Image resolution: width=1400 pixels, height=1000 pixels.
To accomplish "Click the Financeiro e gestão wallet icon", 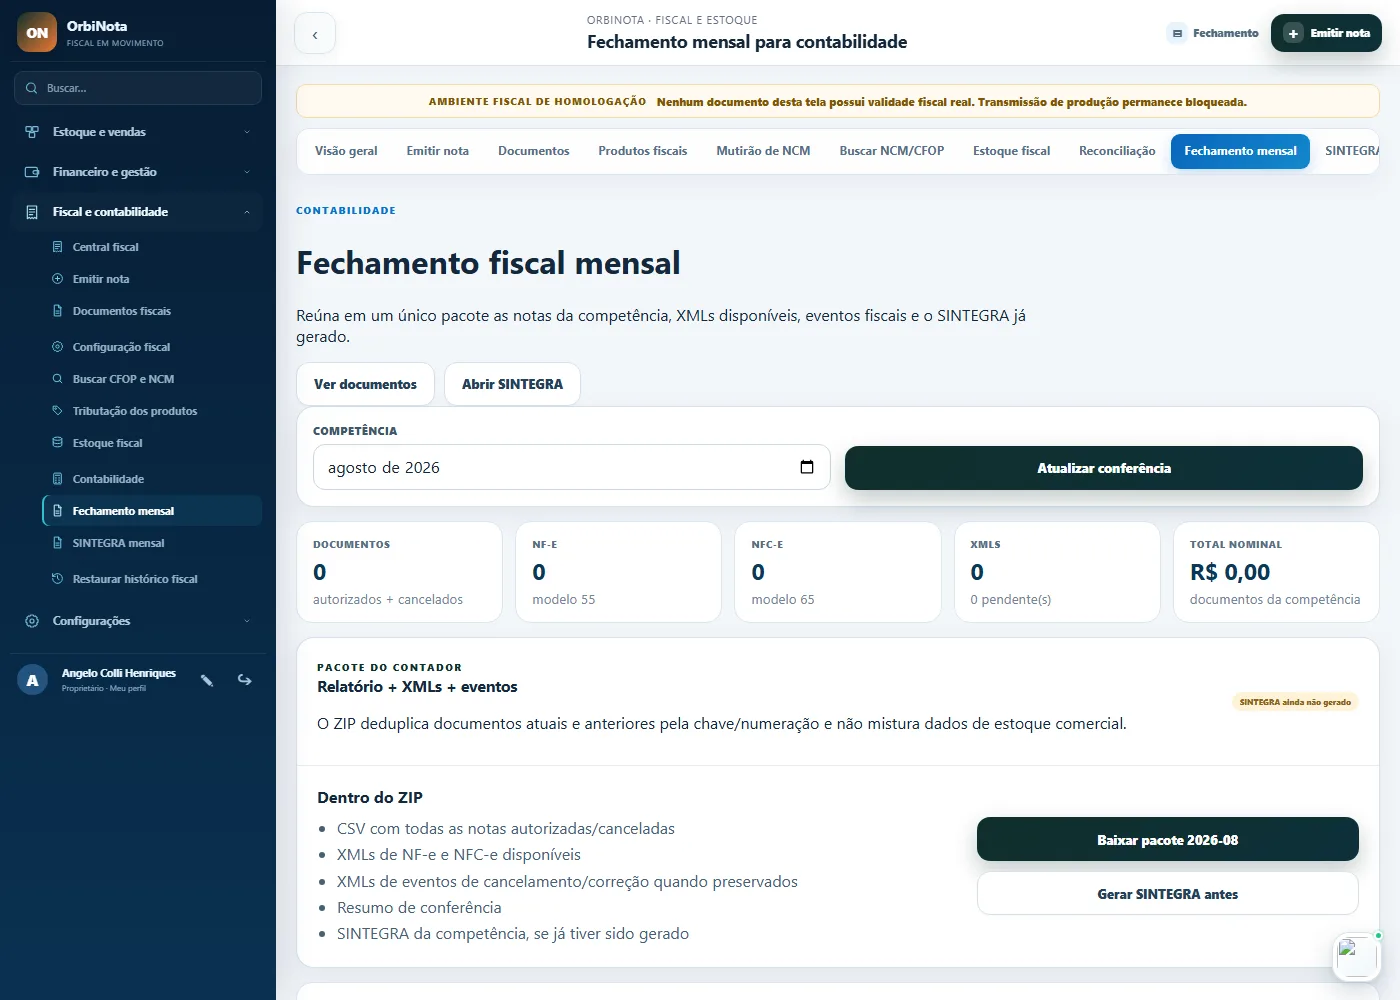I will pyautogui.click(x=32, y=172).
